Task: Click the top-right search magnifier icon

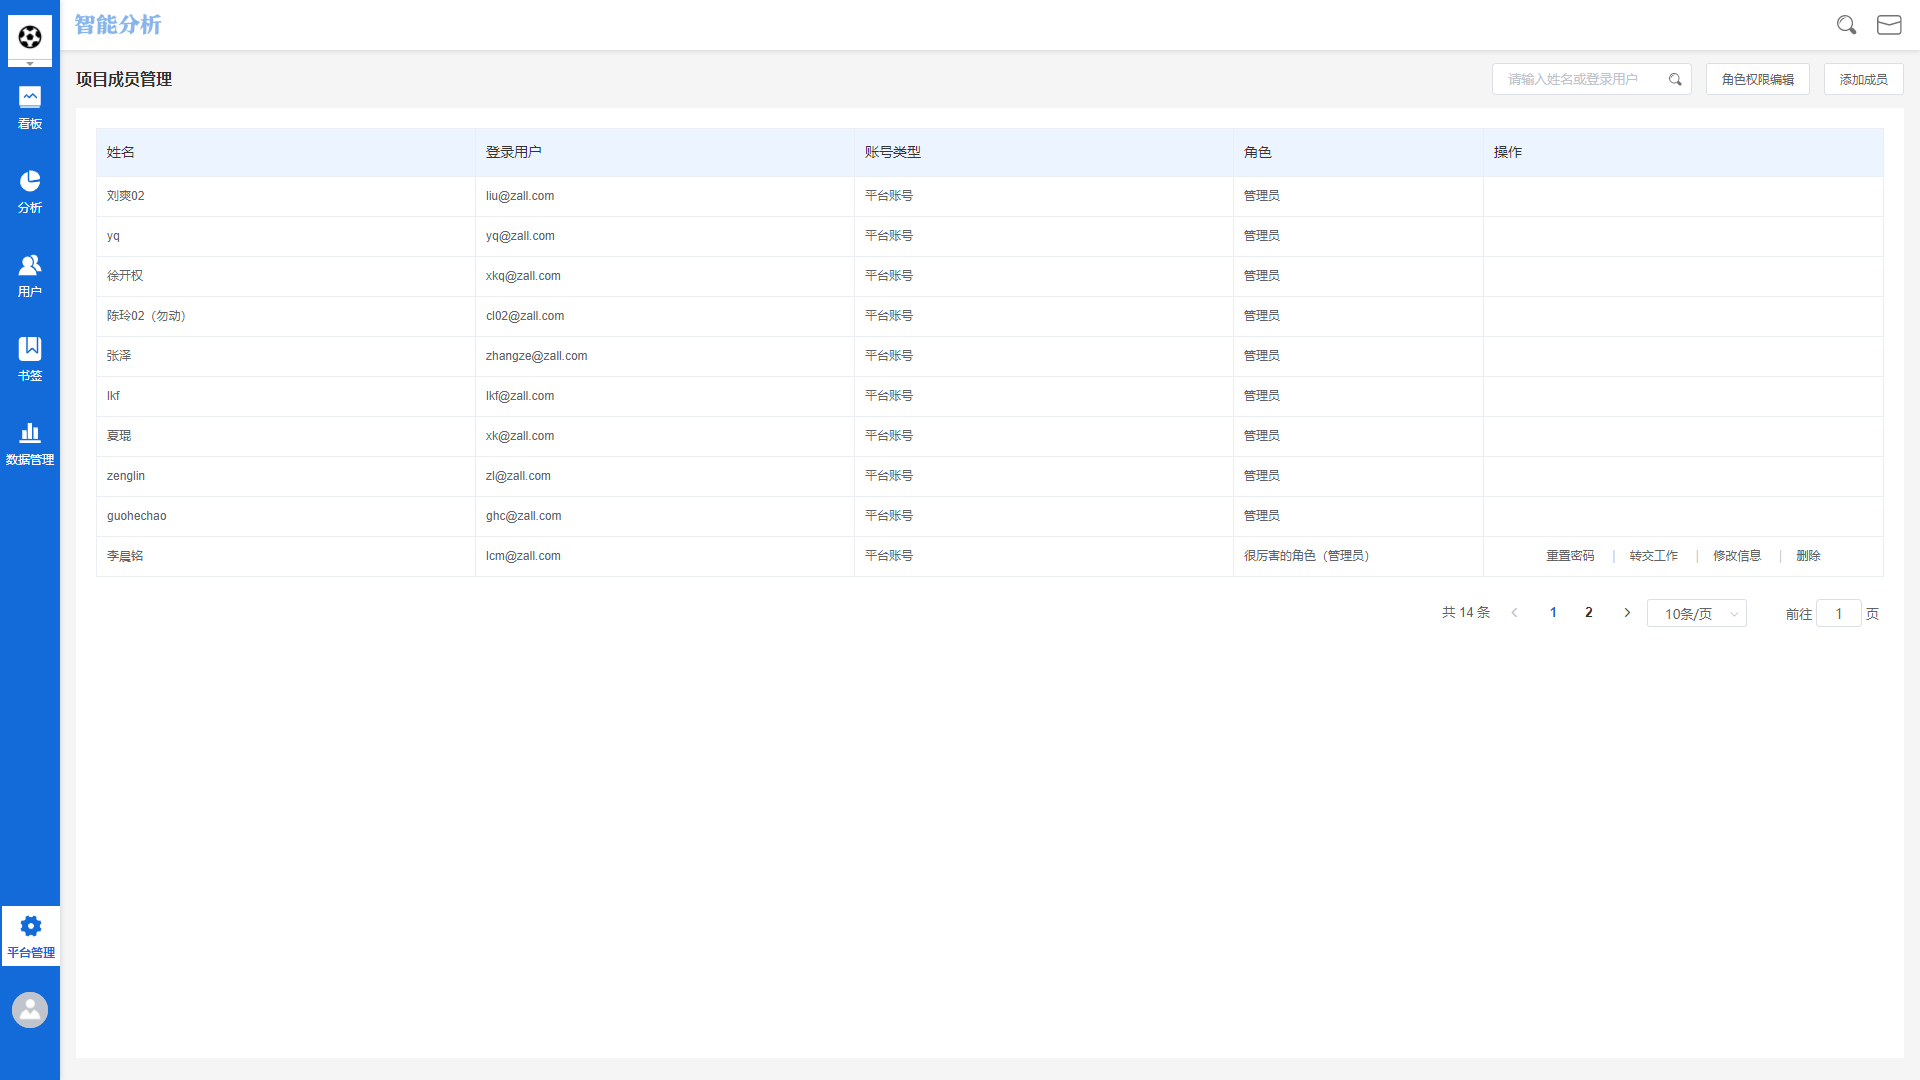Action: point(1846,25)
